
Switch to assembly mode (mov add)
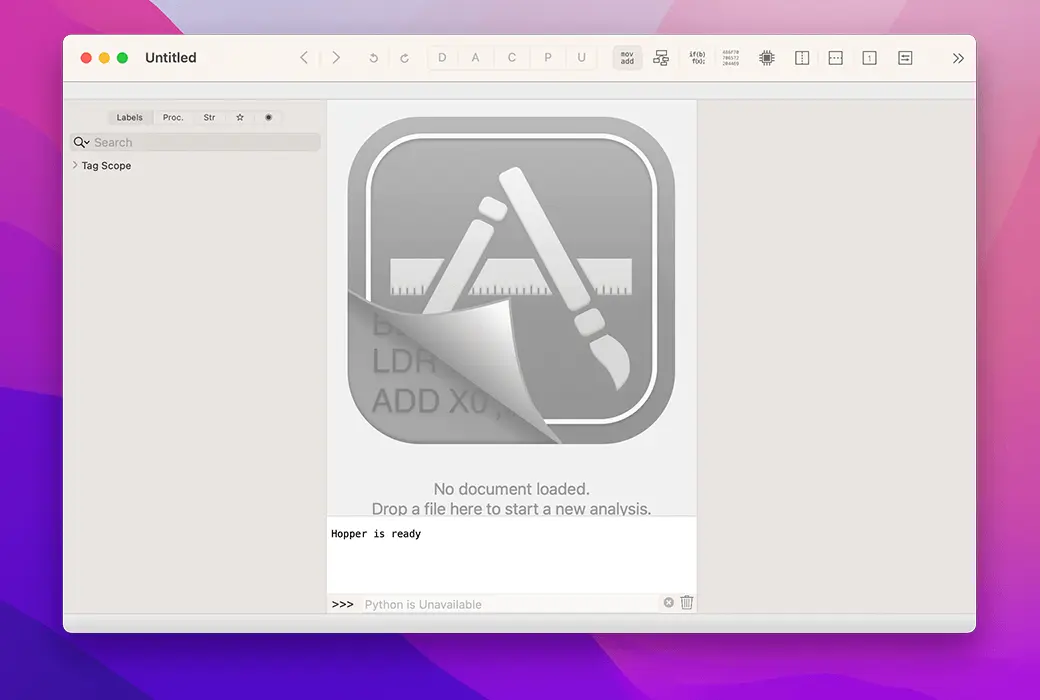point(627,58)
